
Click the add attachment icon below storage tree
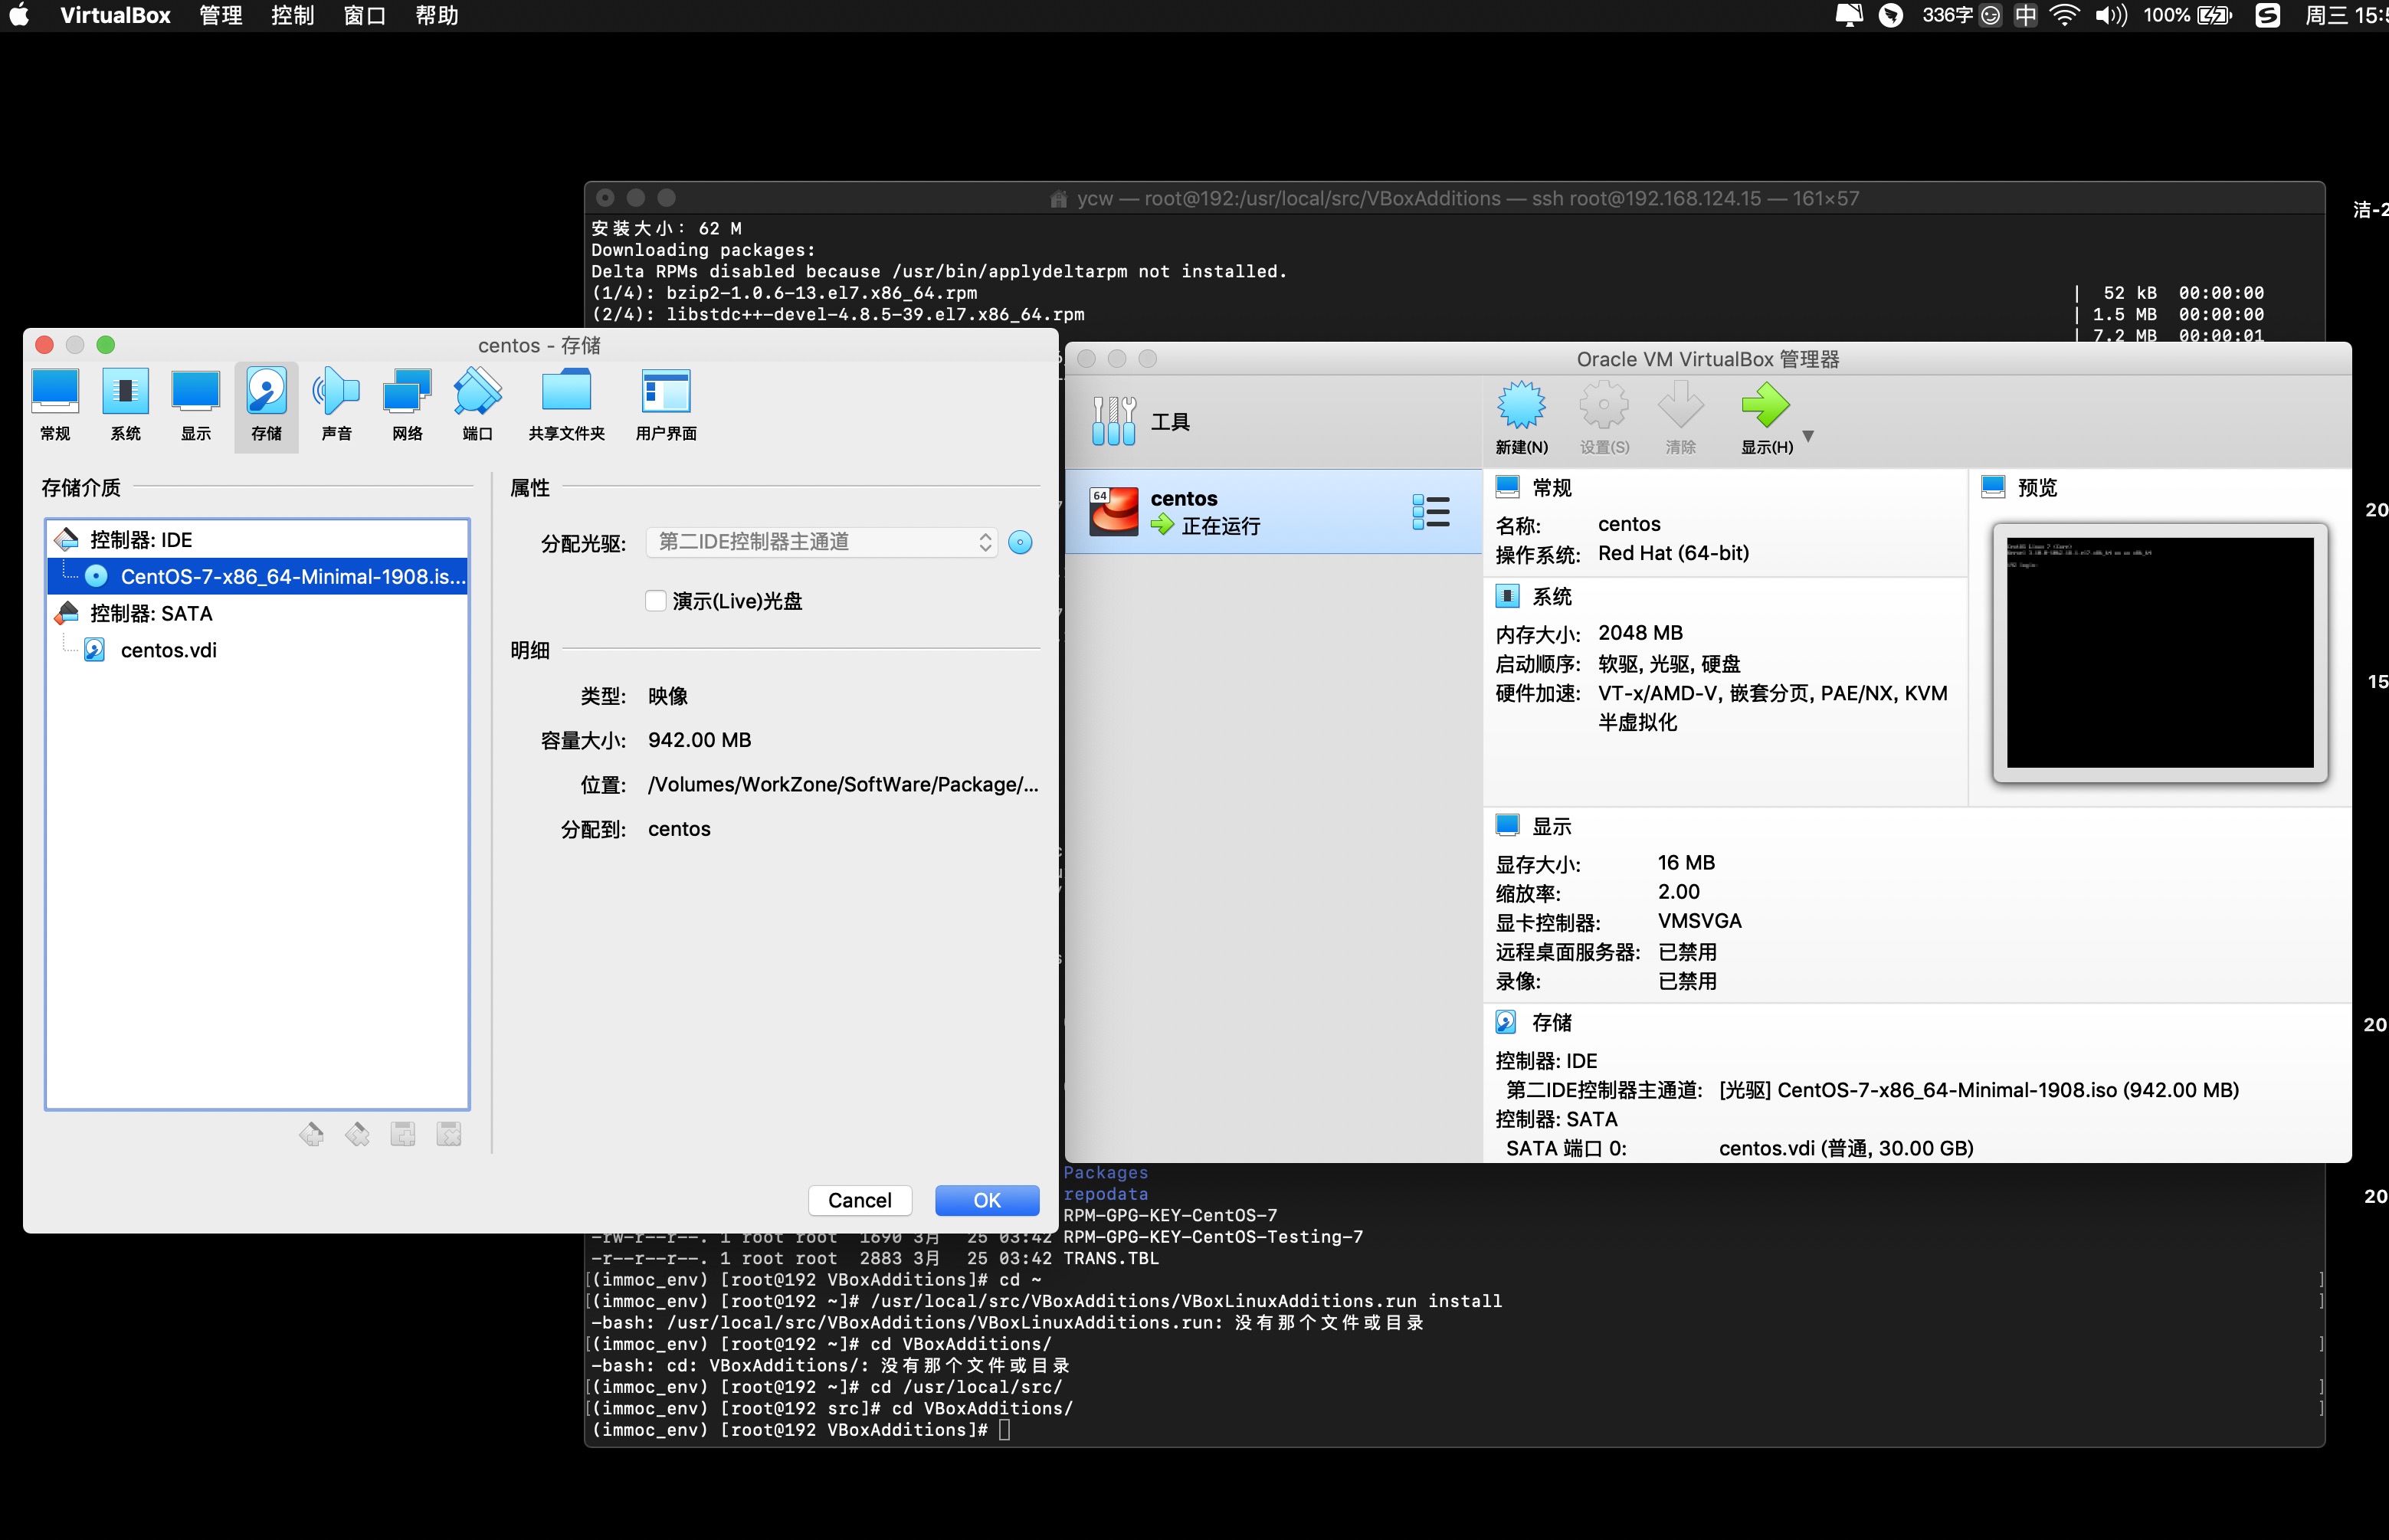click(403, 1134)
